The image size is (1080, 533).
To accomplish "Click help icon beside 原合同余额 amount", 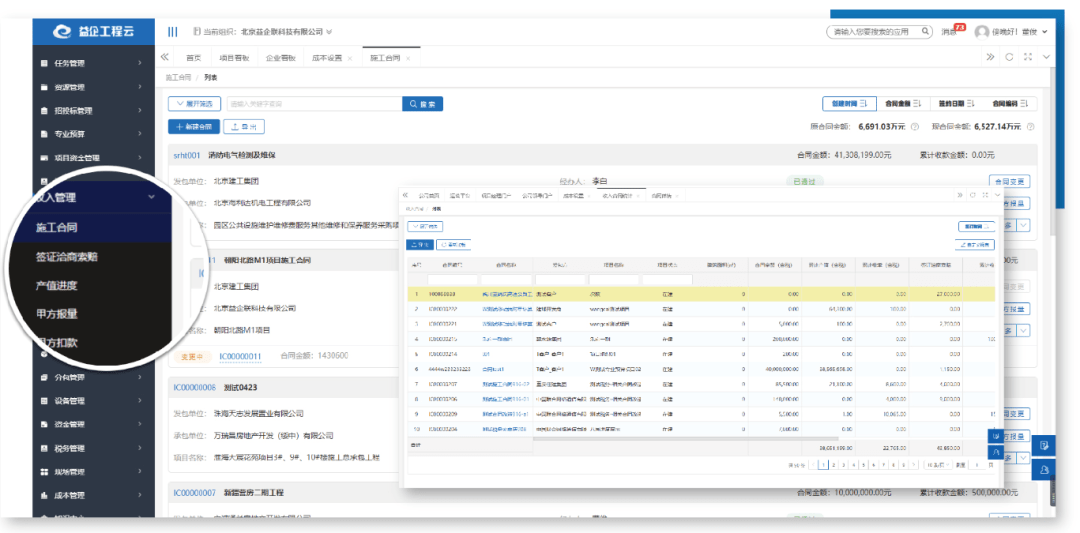I will point(915,127).
